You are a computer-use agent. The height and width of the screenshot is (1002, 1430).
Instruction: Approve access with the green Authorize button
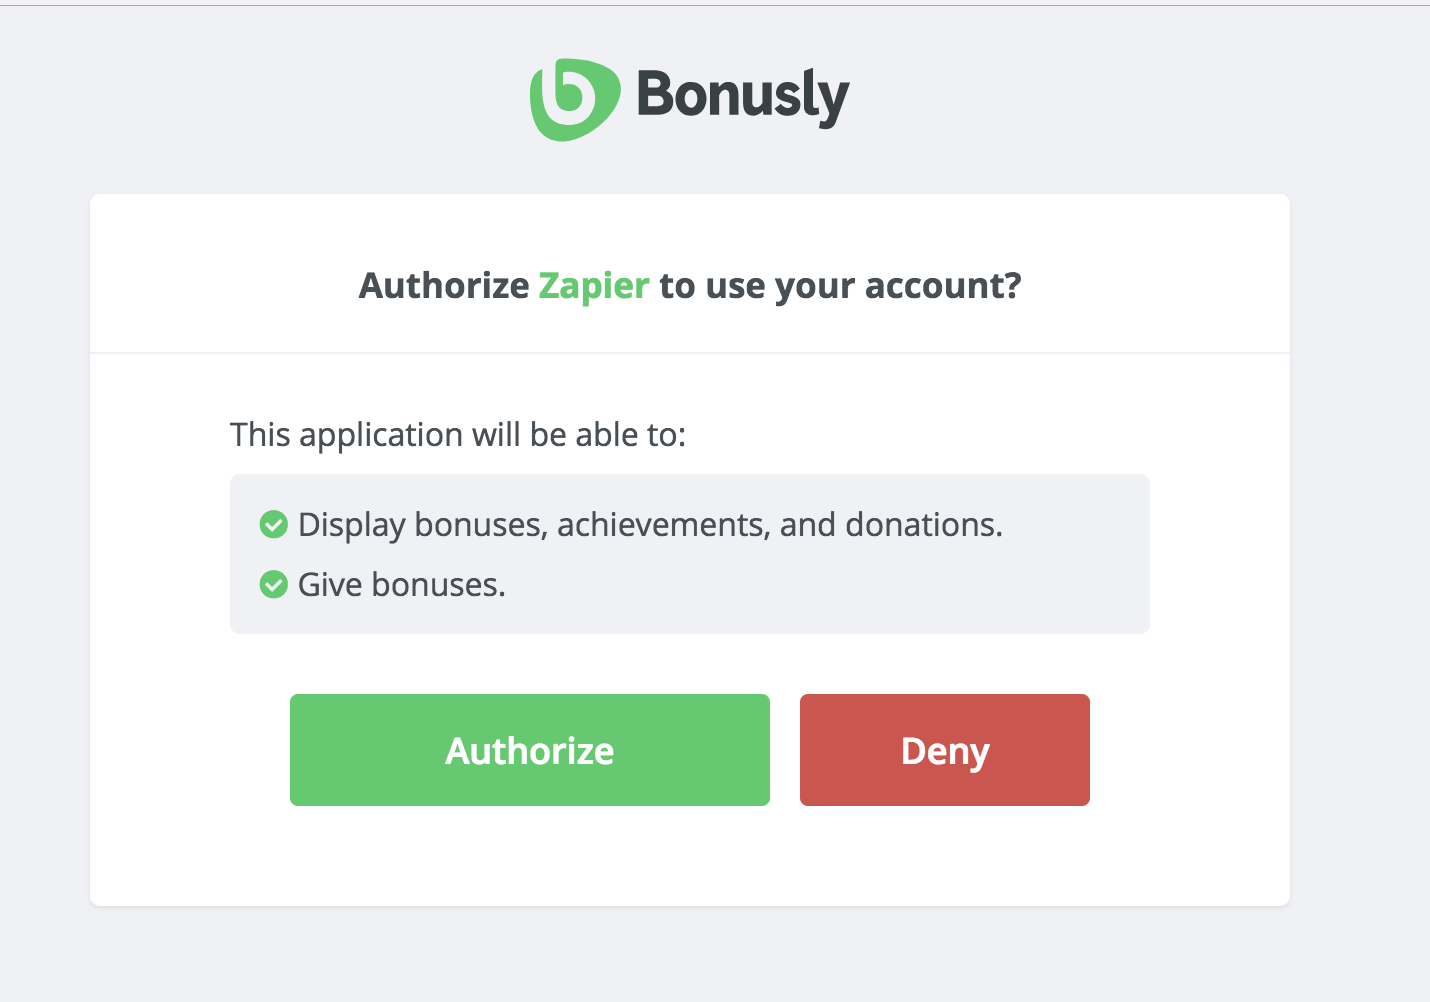pyautogui.click(x=530, y=750)
